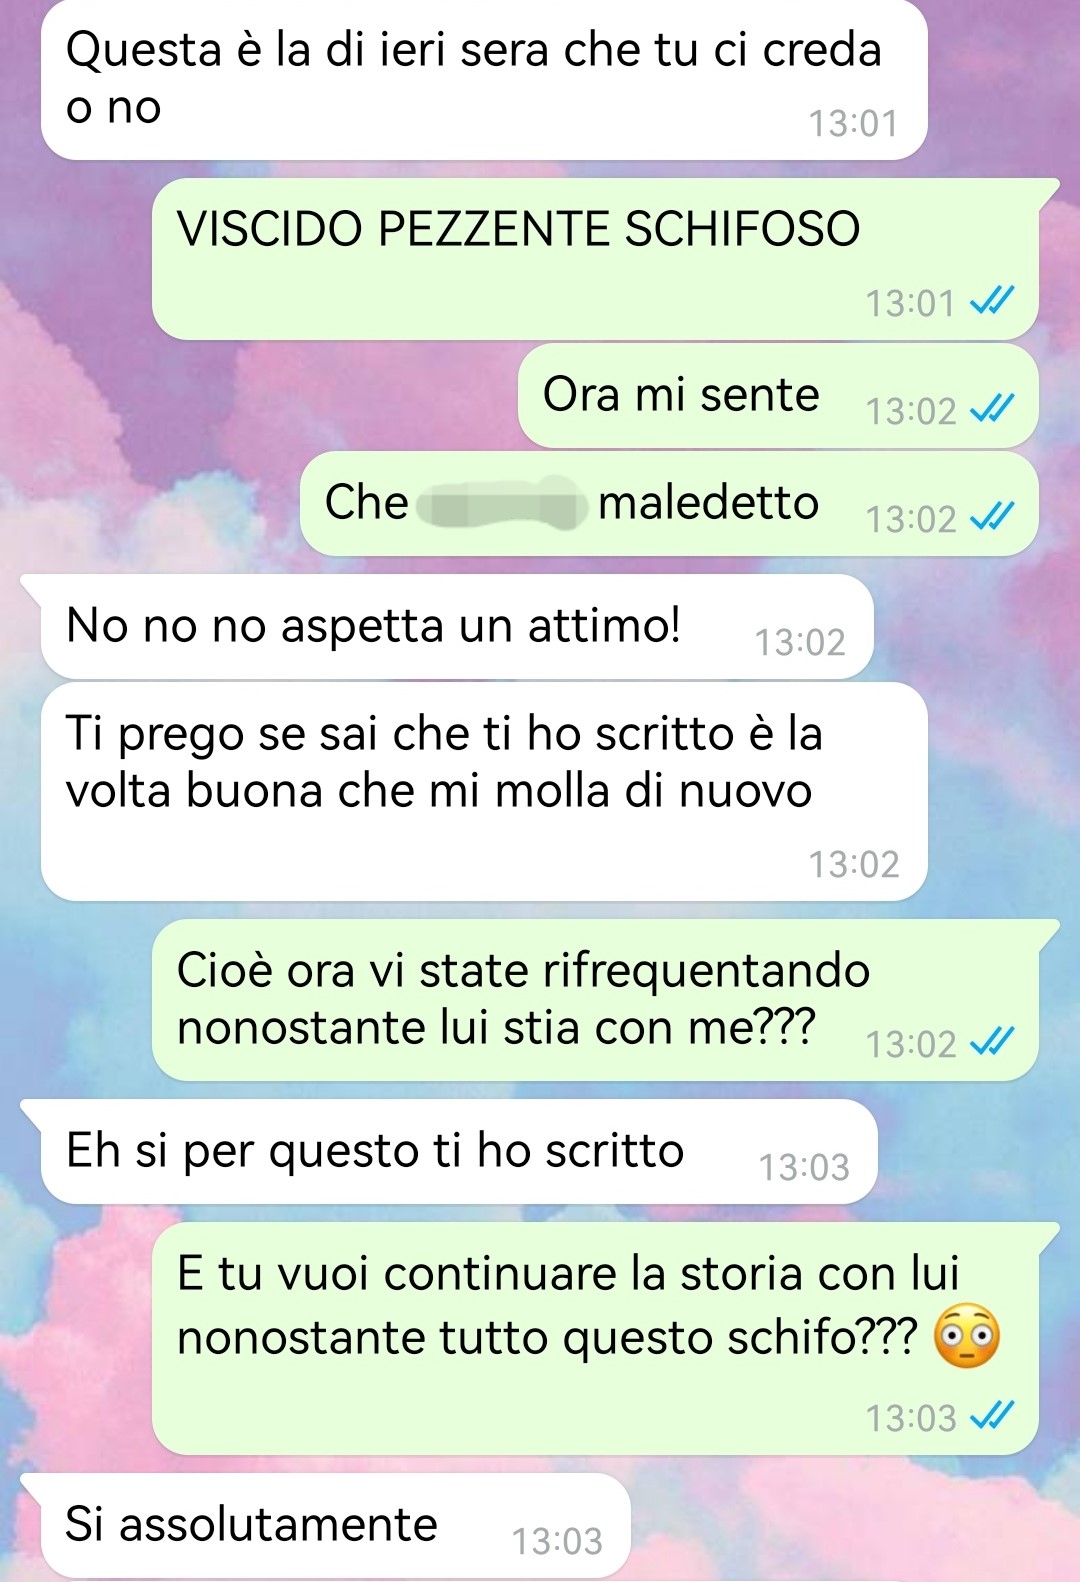Click the 13:03 timestamp on 'Eh si per questo'

(804, 1168)
